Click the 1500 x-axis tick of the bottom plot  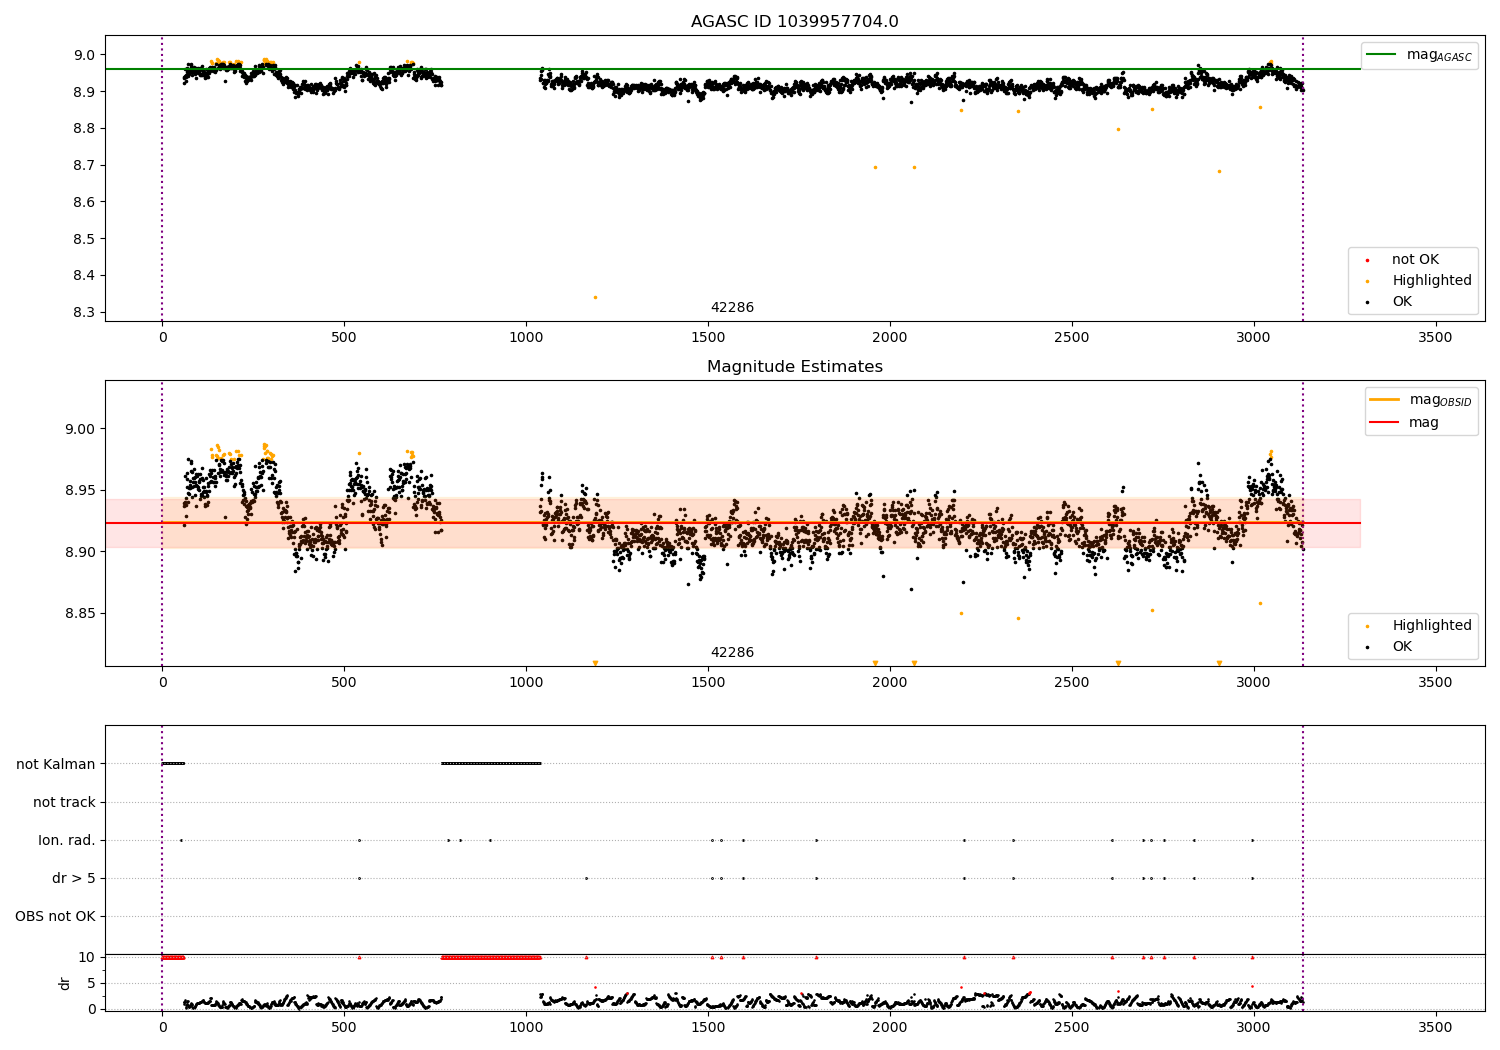pyautogui.click(x=708, y=1027)
